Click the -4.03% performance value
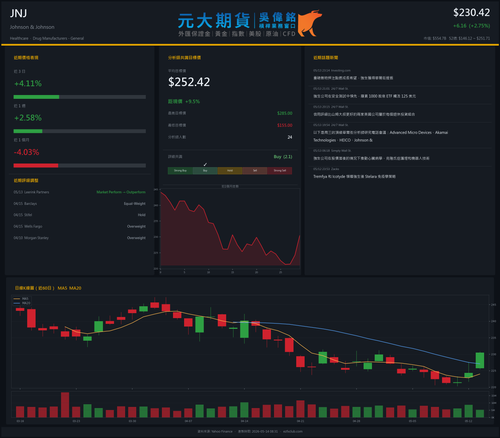Screen dimensions: 500x438 [26, 152]
